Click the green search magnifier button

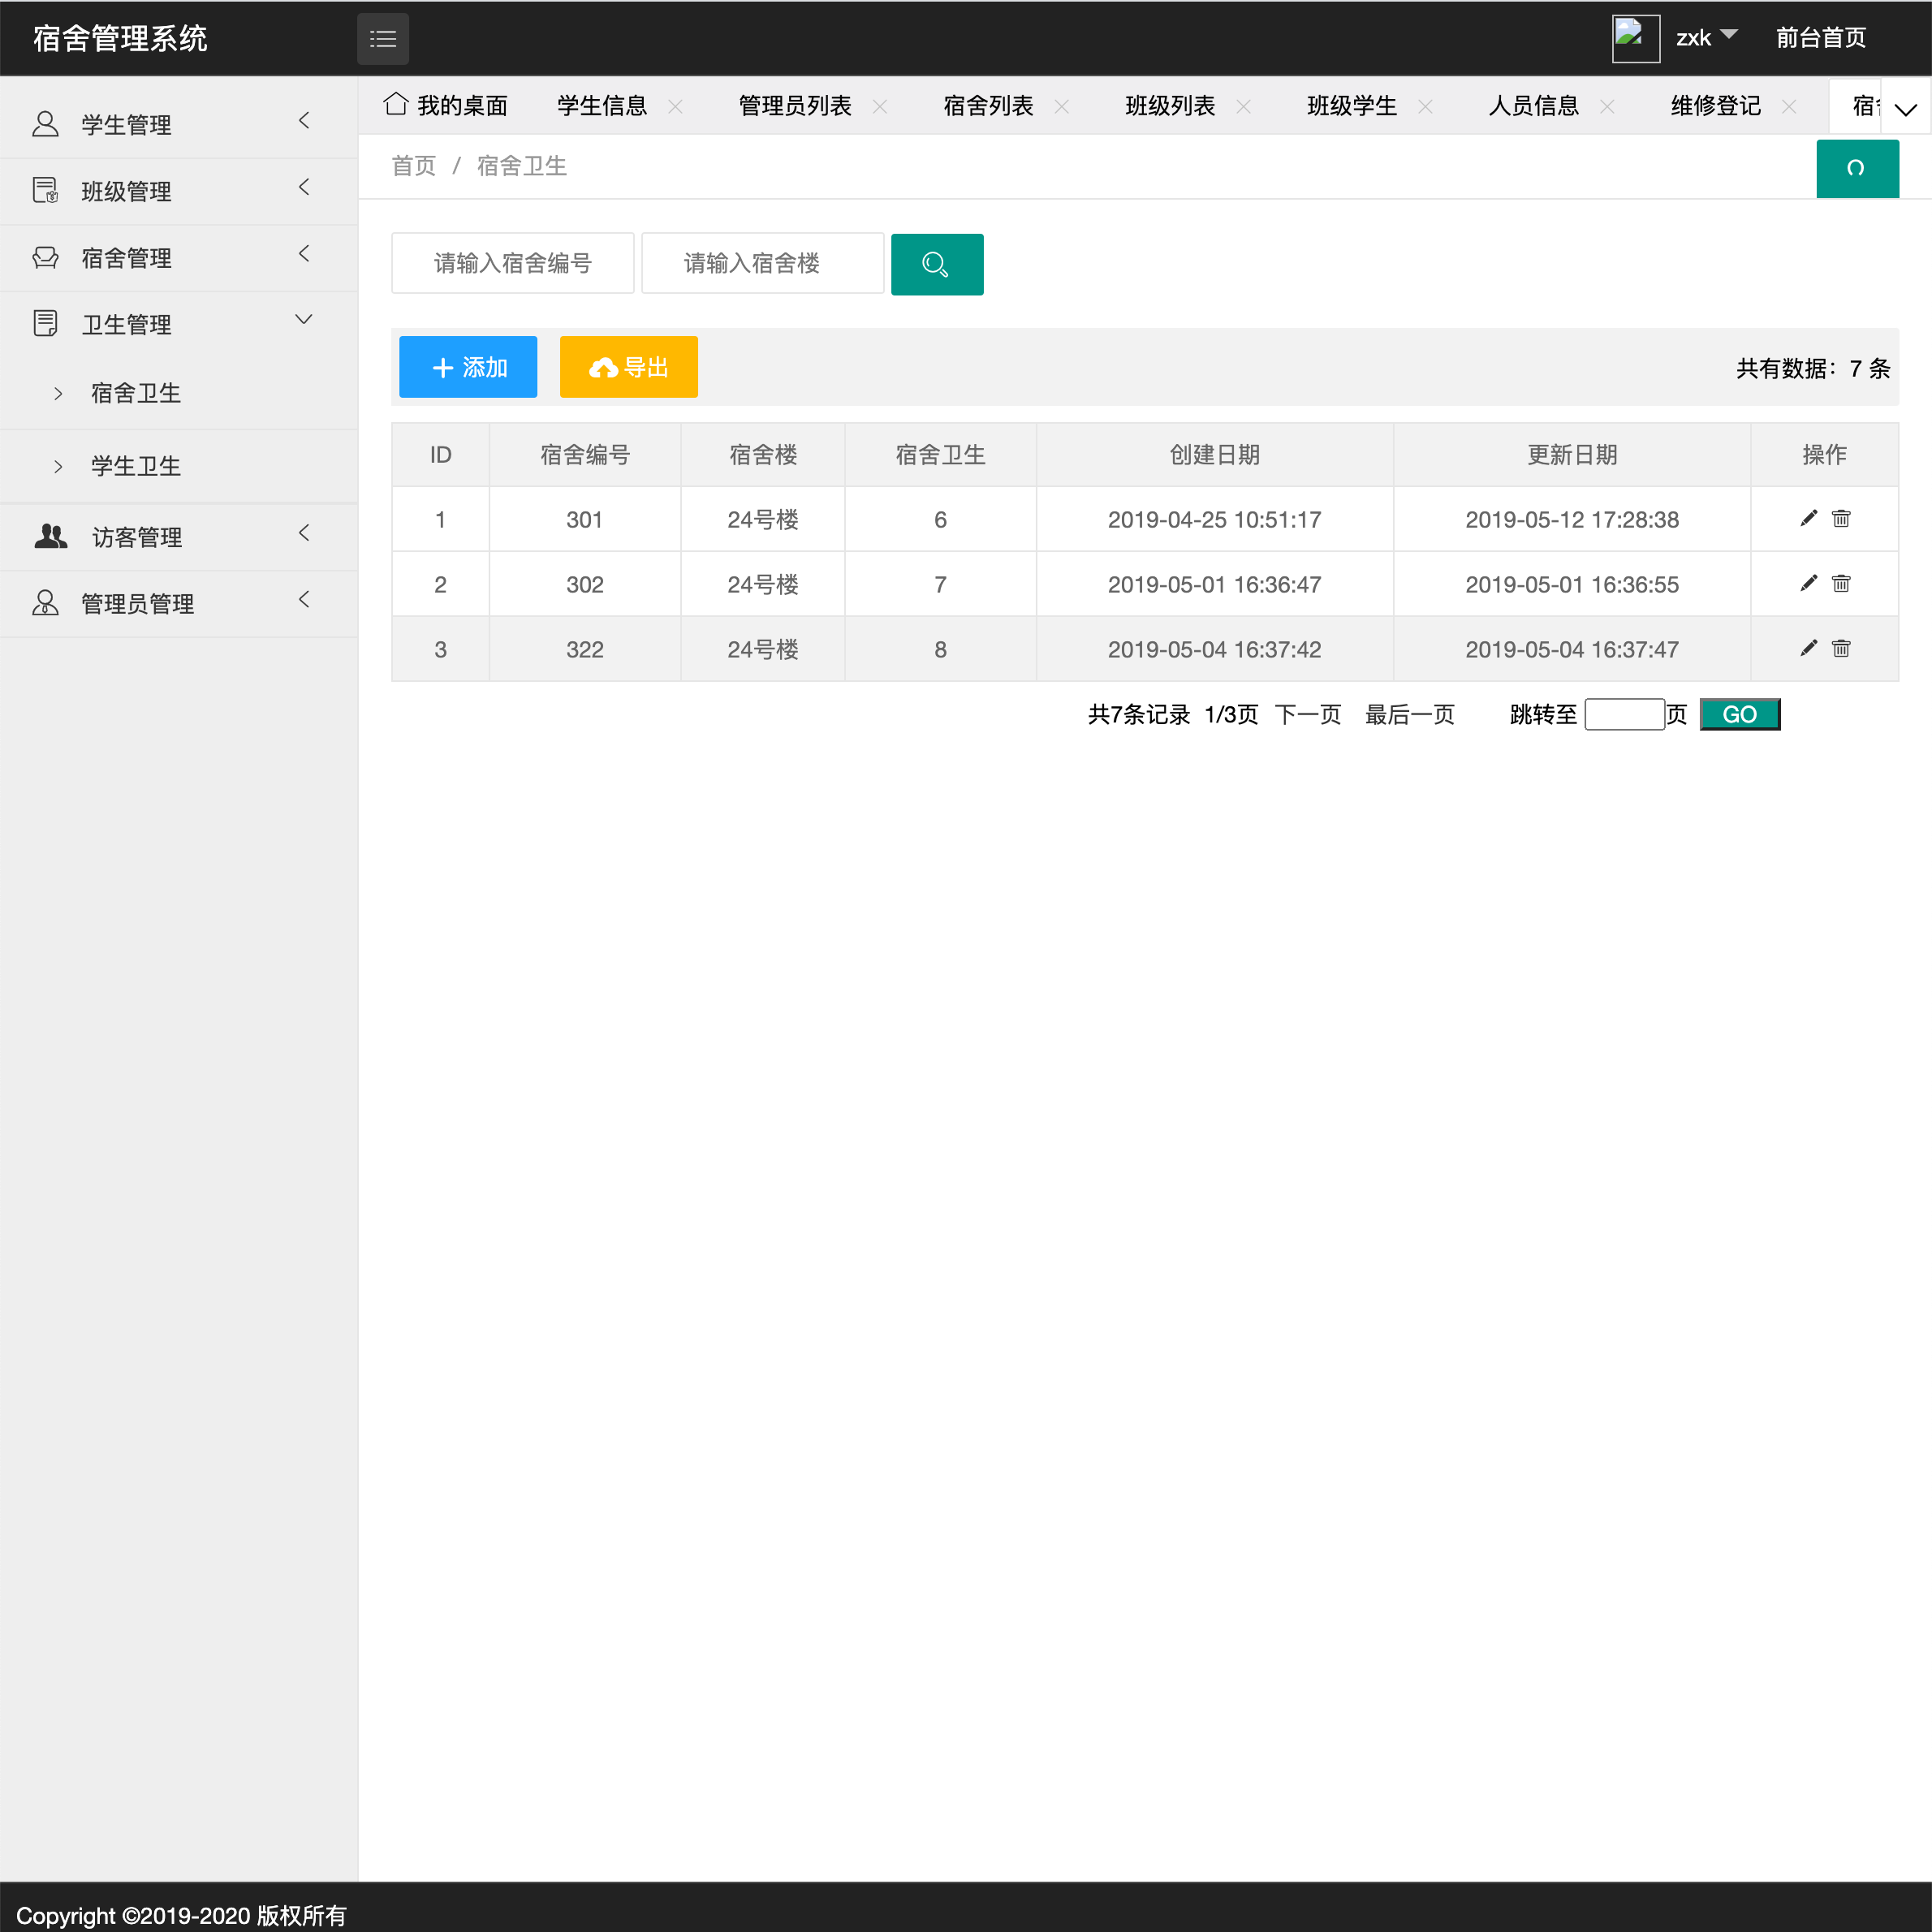coord(936,264)
